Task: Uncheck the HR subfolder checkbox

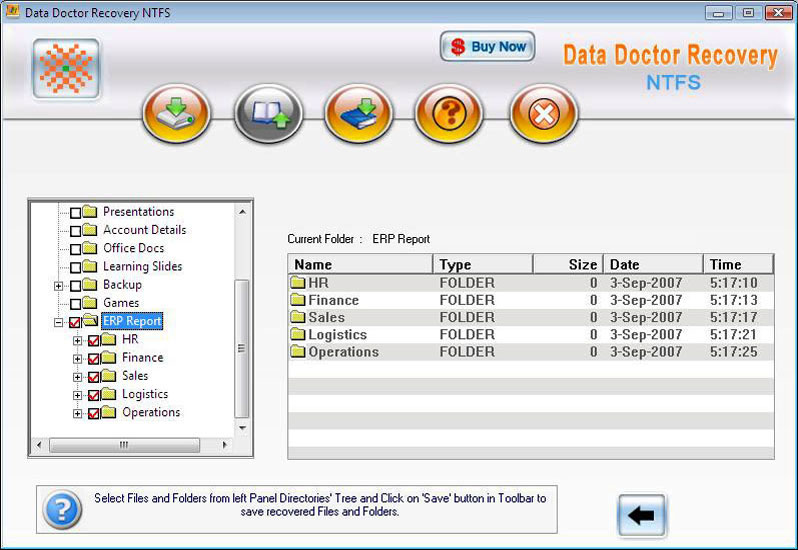Action: tap(94, 340)
